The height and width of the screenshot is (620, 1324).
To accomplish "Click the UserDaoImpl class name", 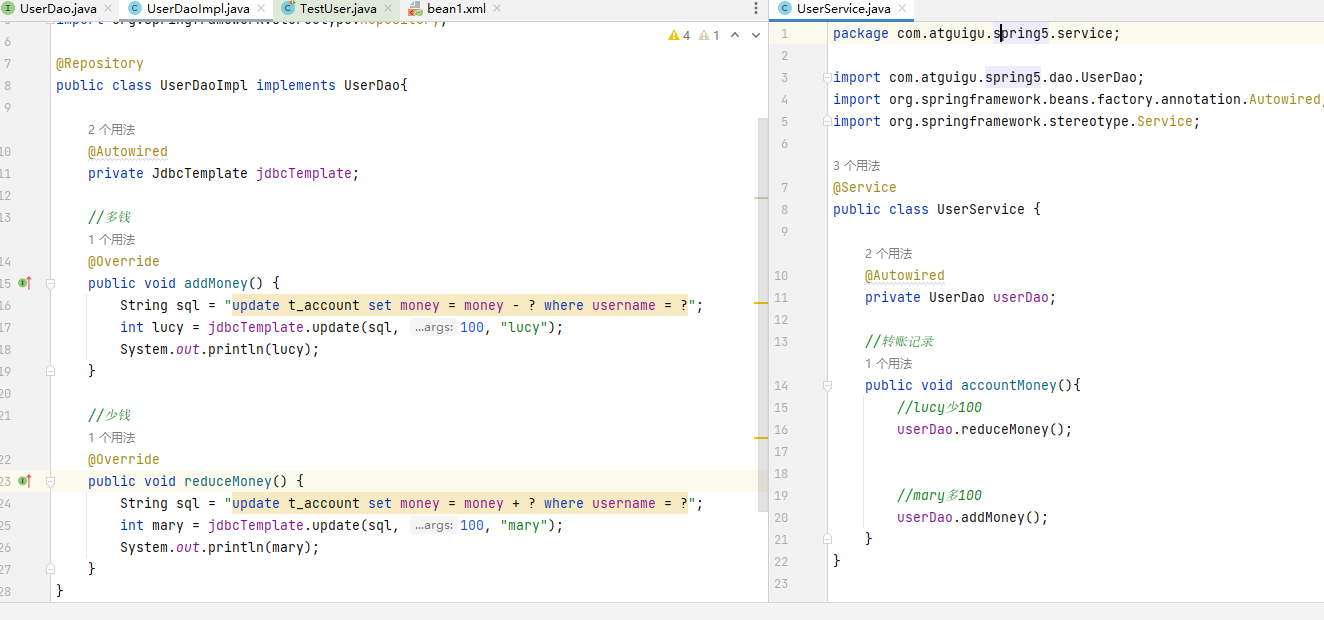I will [x=204, y=85].
